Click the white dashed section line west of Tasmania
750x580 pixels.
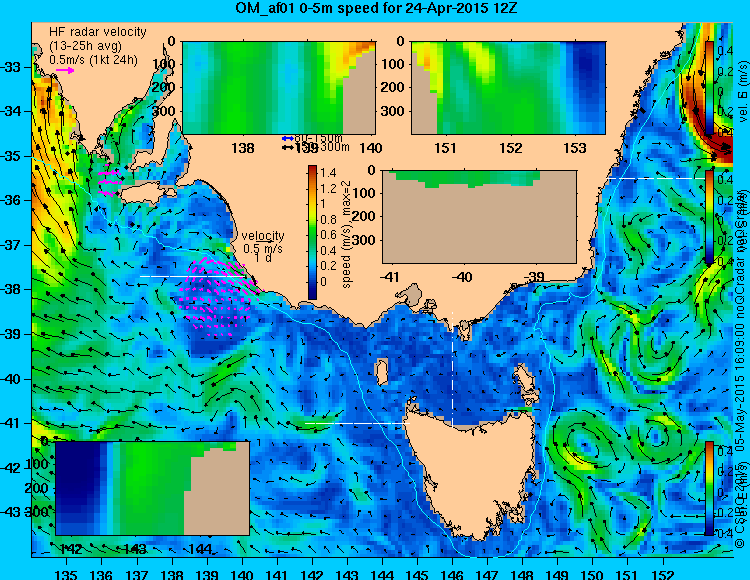tap(358, 423)
